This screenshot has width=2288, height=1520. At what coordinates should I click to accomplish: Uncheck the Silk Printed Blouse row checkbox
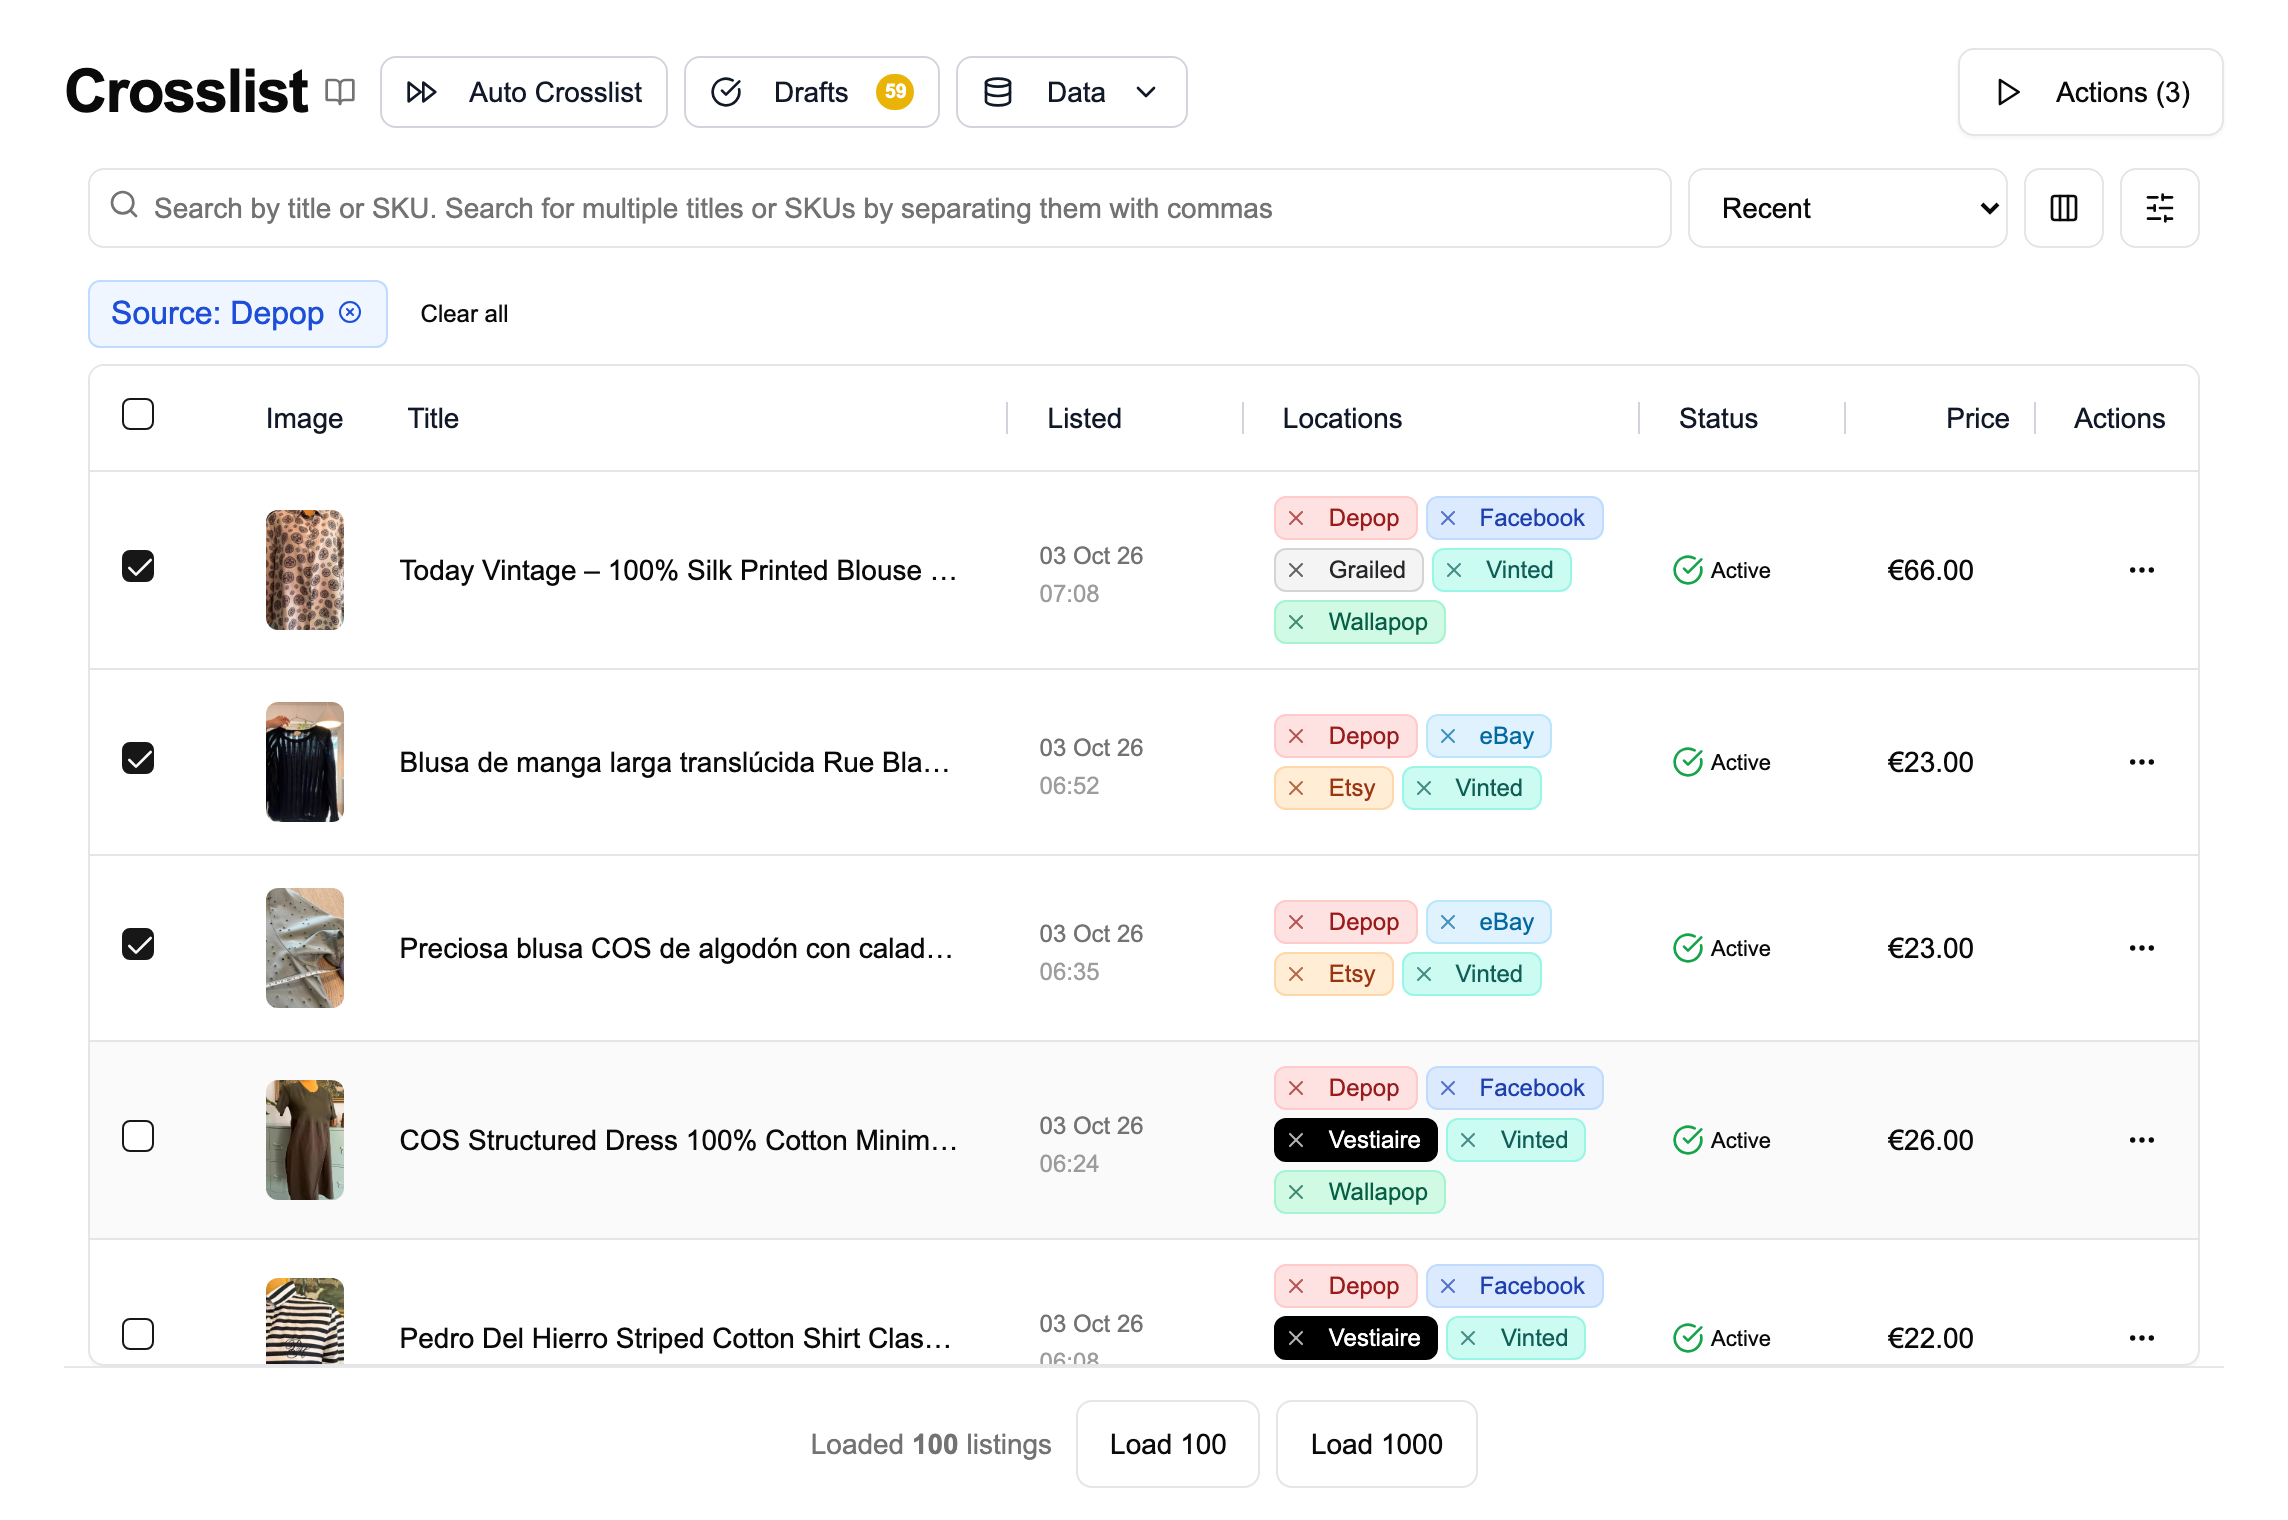138,566
